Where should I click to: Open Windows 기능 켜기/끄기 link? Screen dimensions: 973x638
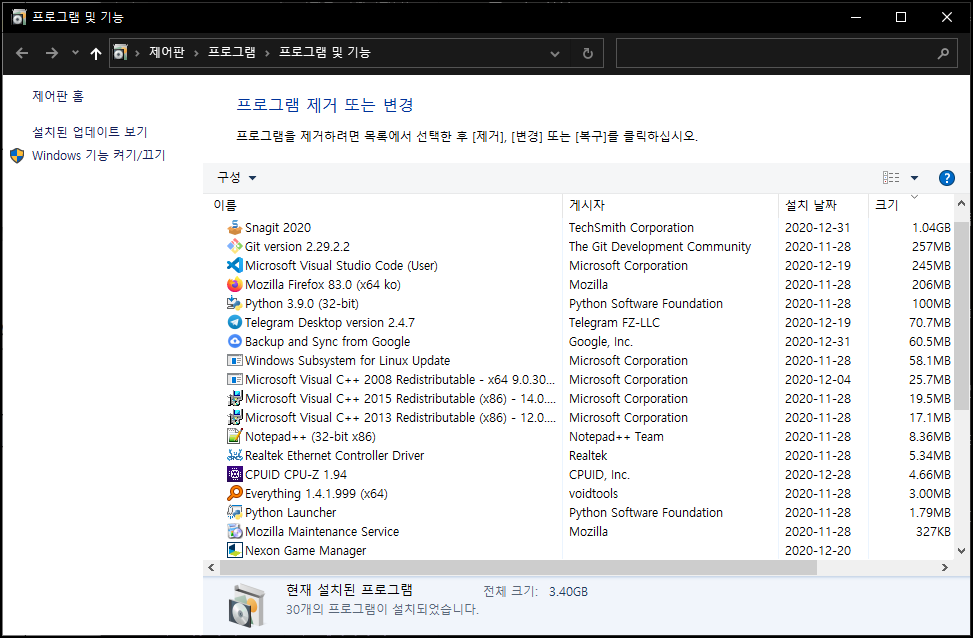pyautogui.click(x=99, y=155)
